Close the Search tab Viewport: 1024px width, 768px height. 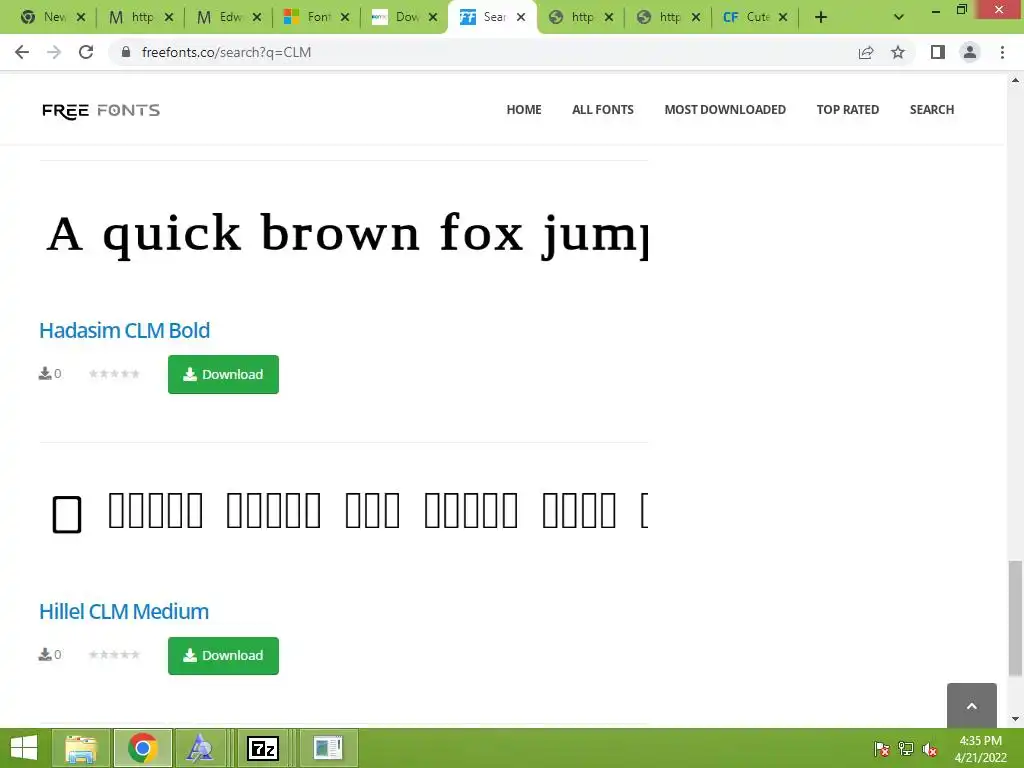pyautogui.click(x=521, y=18)
